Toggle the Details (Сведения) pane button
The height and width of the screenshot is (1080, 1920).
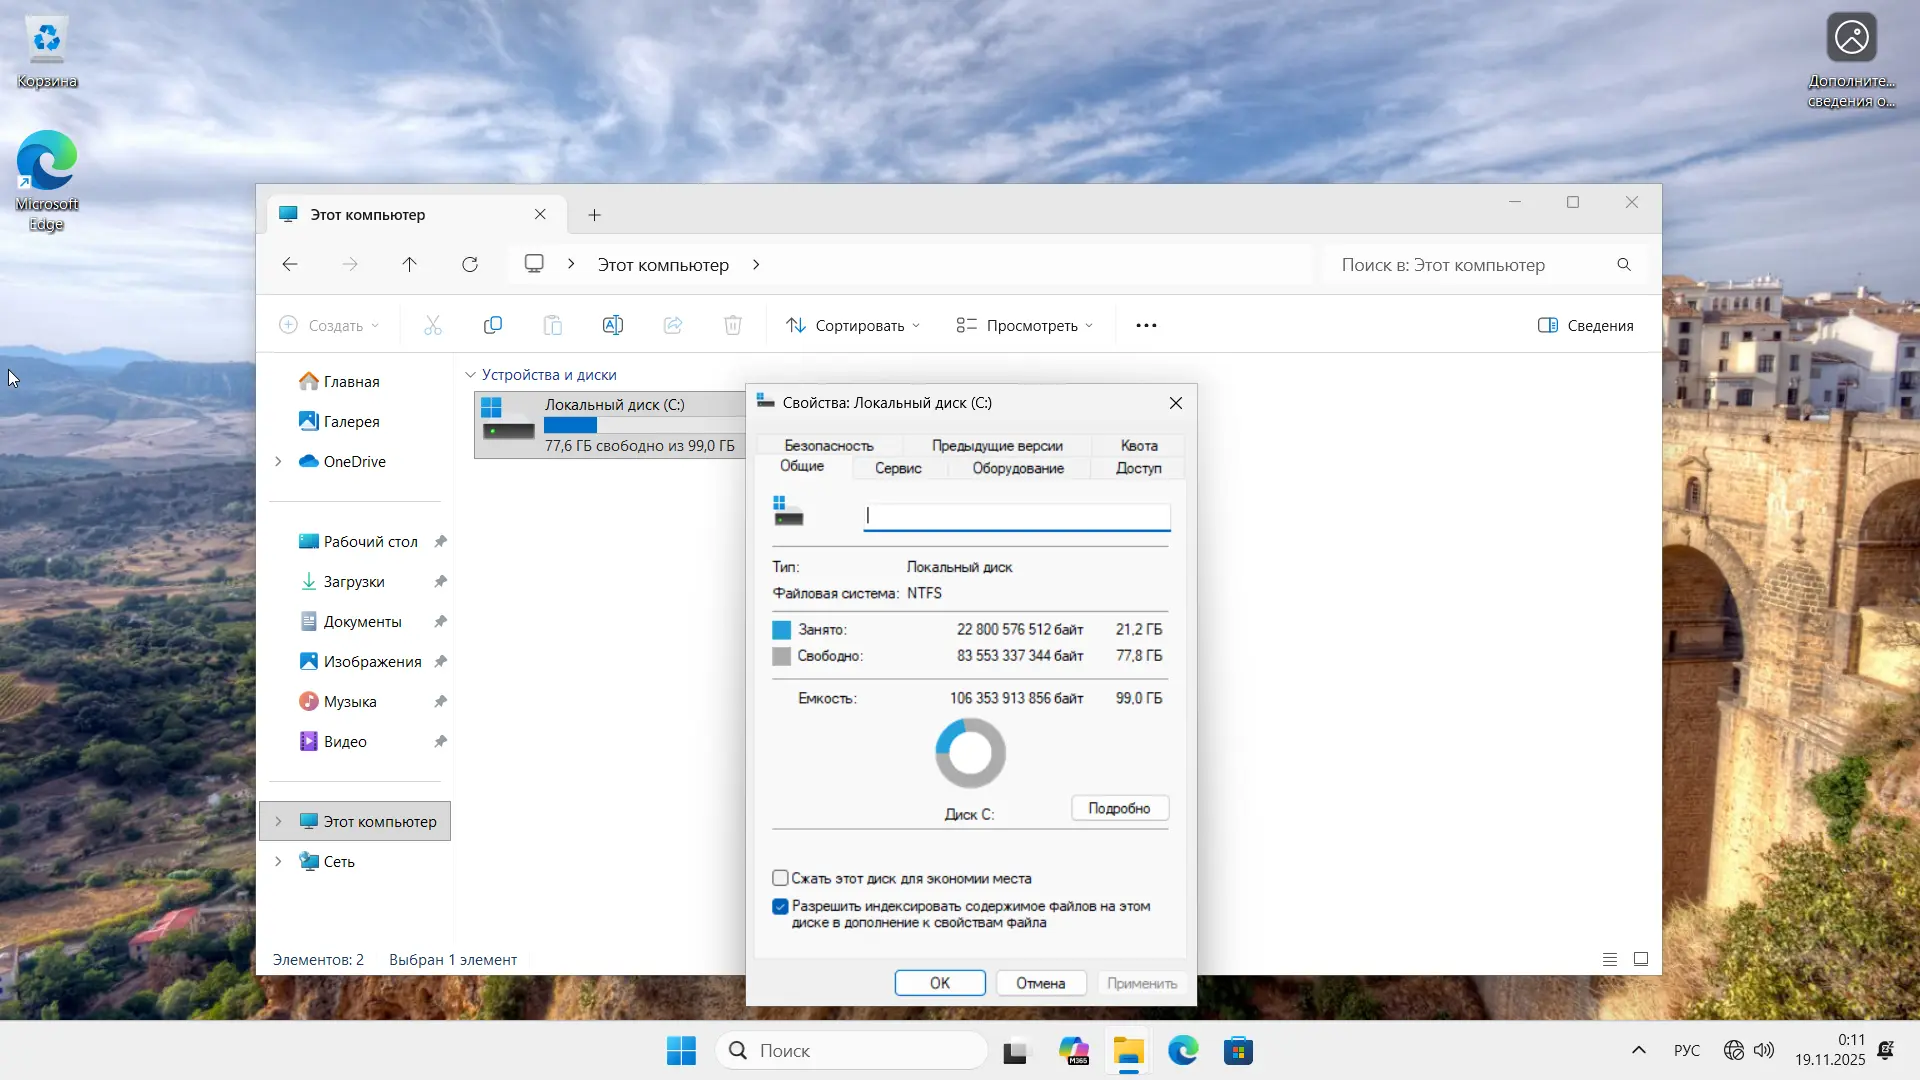pyautogui.click(x=1586, y=325)
